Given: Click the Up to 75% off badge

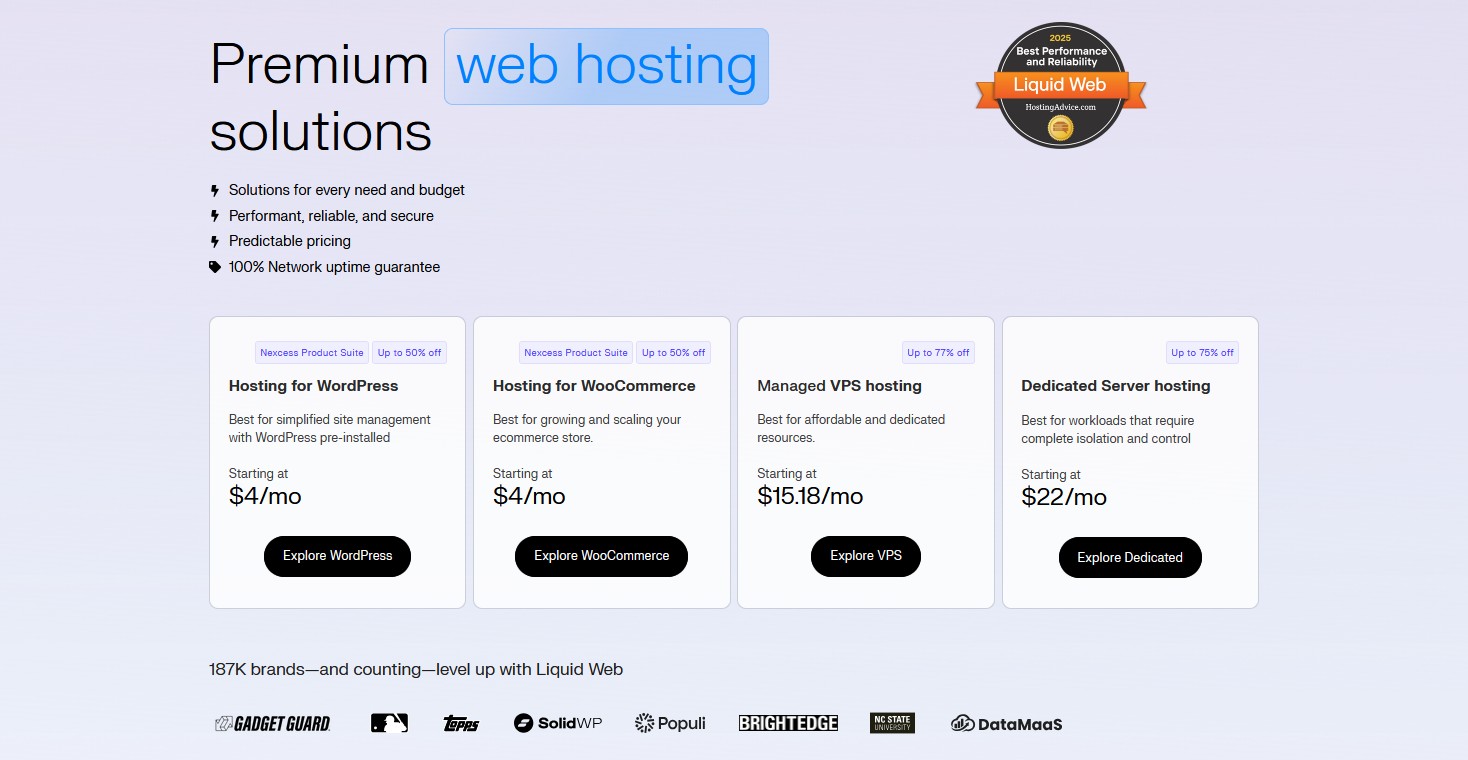Looking at the screenshot, I should pyautogui.click(x=1202, y=352).
